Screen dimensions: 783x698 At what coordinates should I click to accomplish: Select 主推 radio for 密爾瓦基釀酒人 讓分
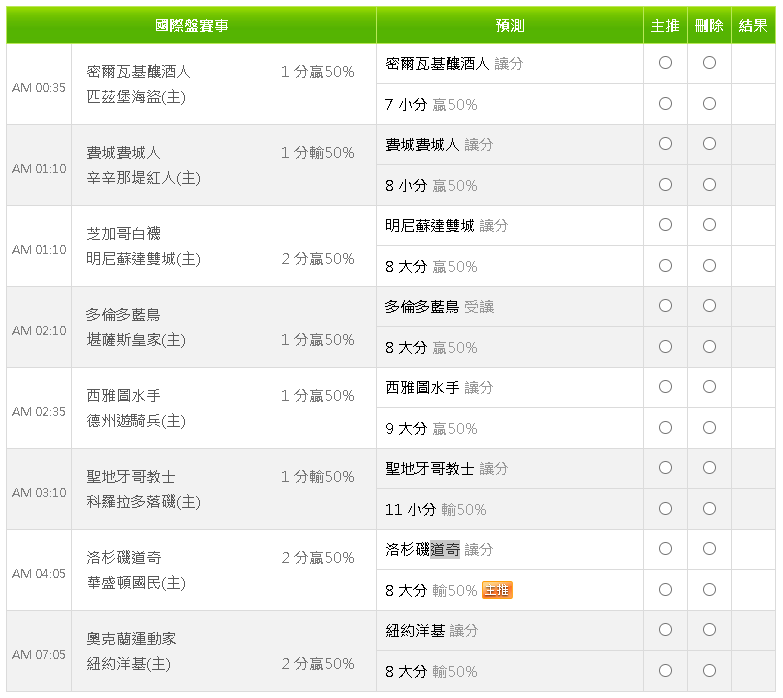click(x=665, y=63)
